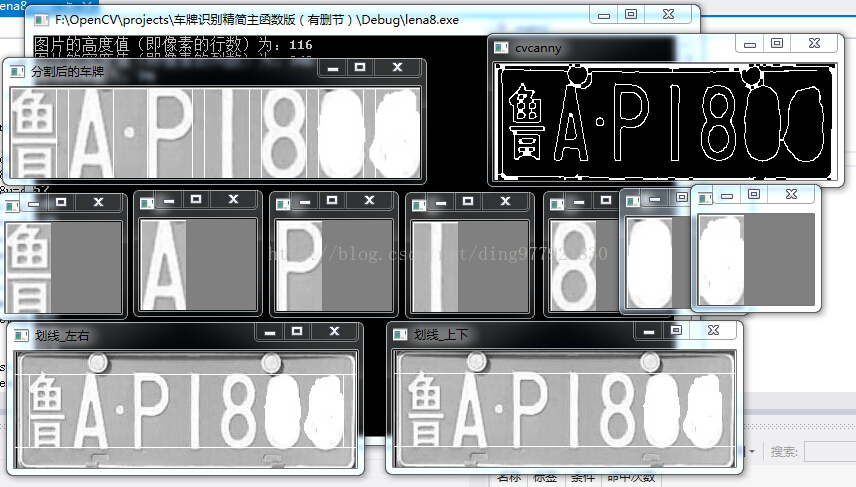Minimize the 8 character window
The width and height of the screenshot is (856, 487).
click(x=579, y=201)
